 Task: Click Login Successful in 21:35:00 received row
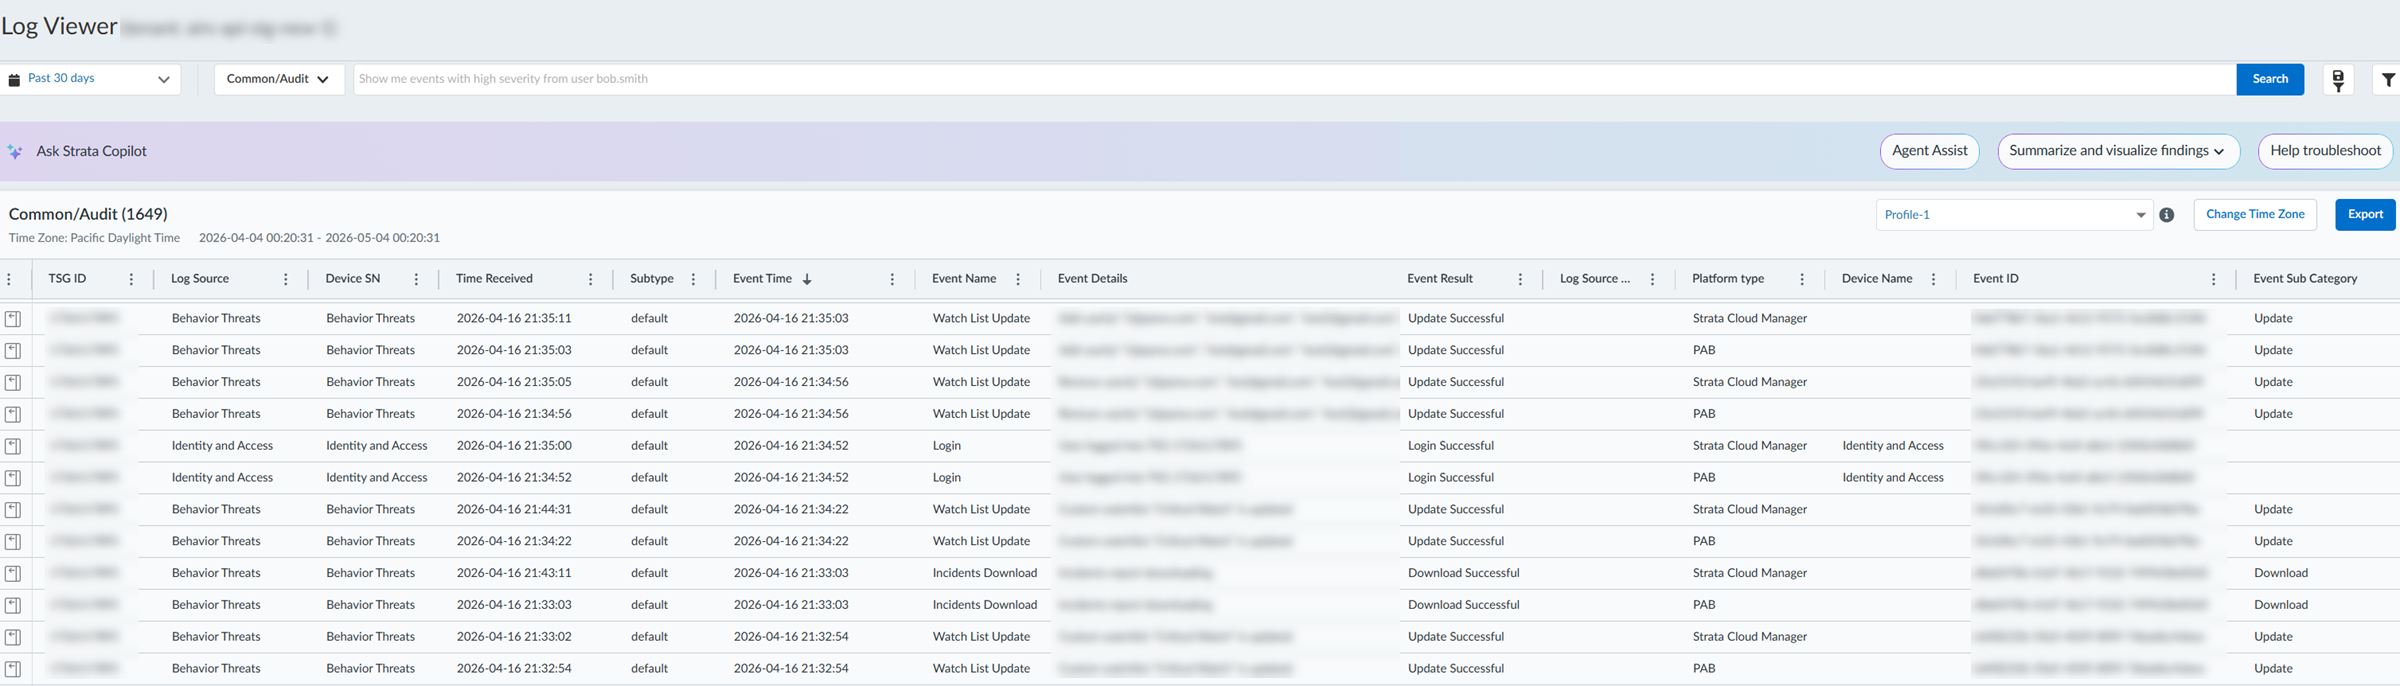[1451, 446]
